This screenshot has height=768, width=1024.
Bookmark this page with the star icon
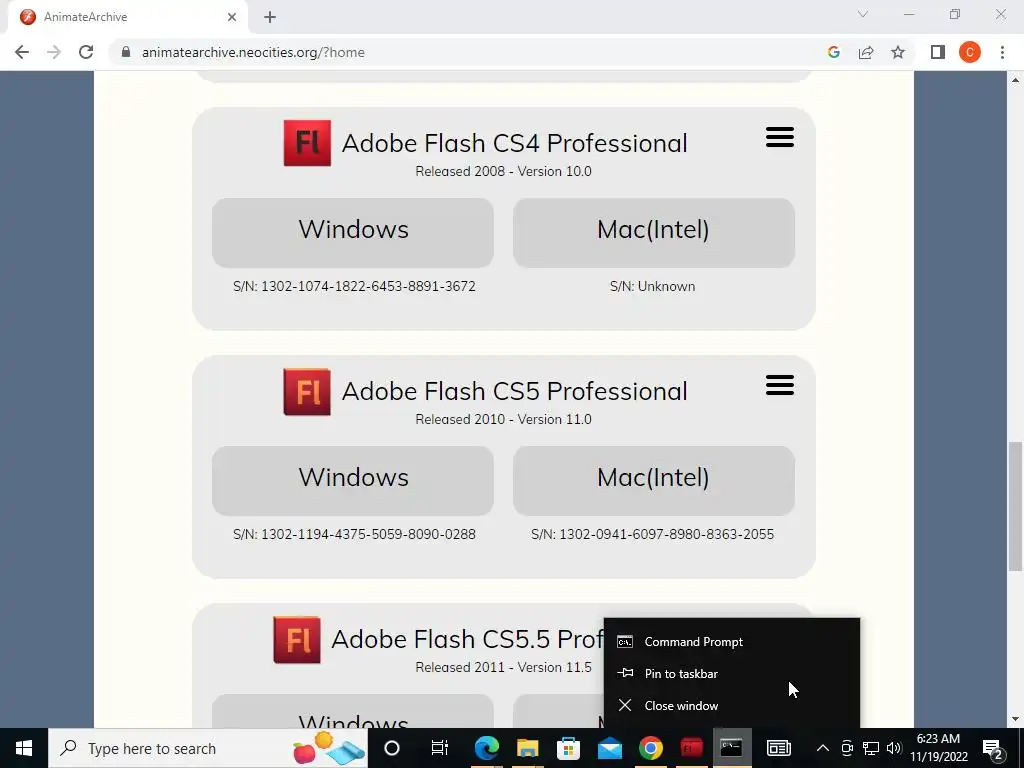(898, 52)
